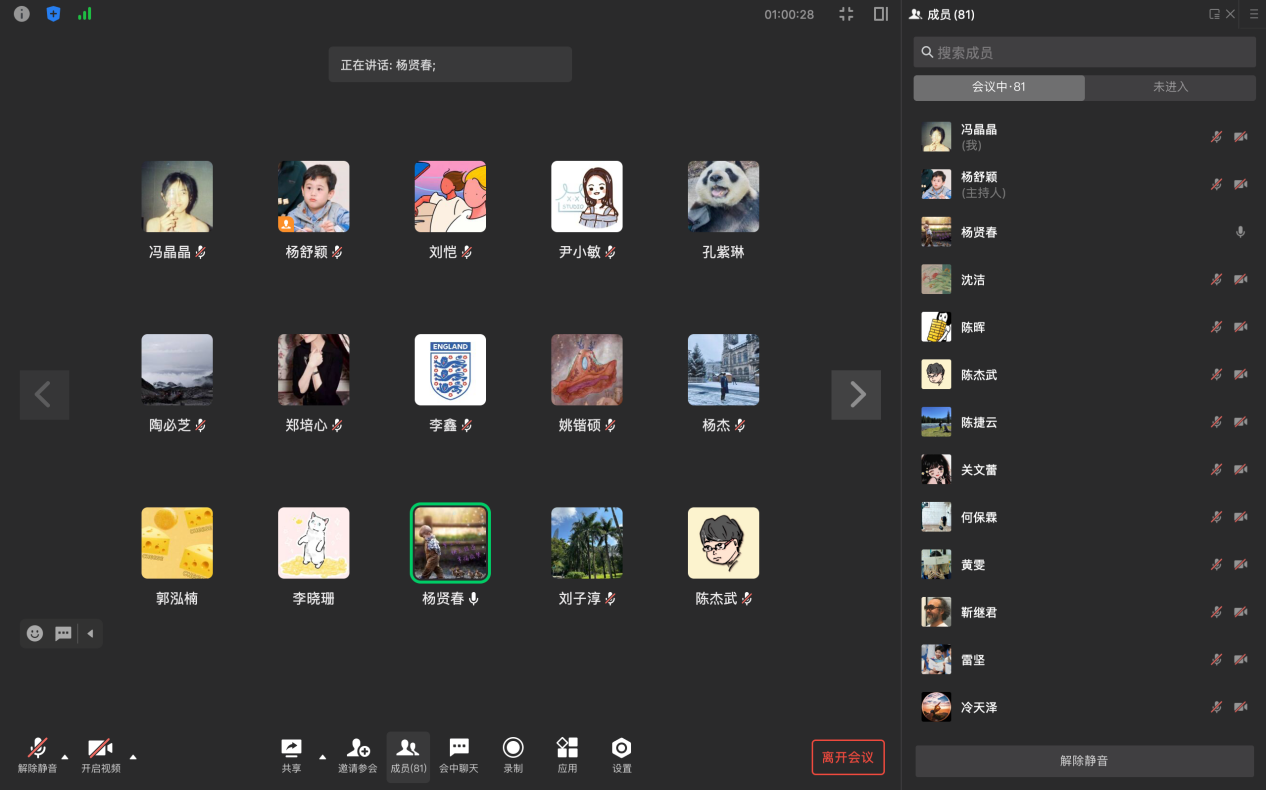The height and width of the screenshot is (790, 1266).
Task: Expand video options arrow beside 开启视频
Action: pos(133,756)
